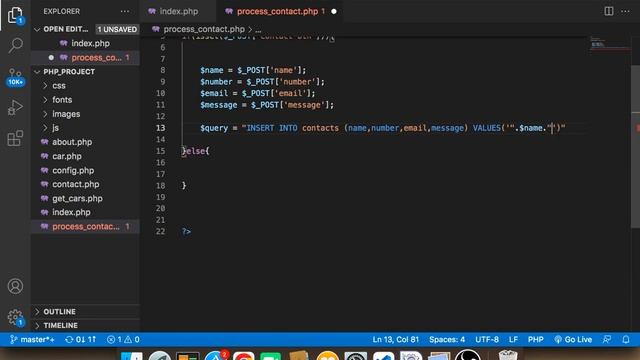Click line number 8 in gutter

pos(162,70)
